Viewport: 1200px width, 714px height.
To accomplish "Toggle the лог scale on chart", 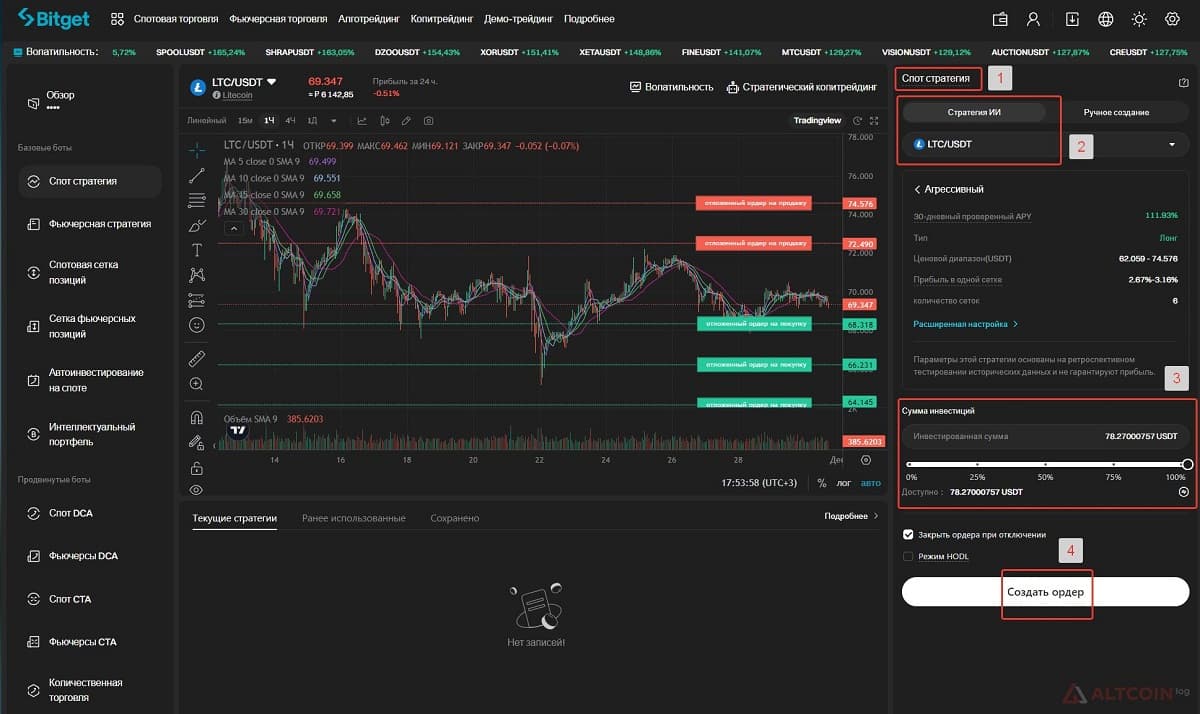I will point(844,483).
